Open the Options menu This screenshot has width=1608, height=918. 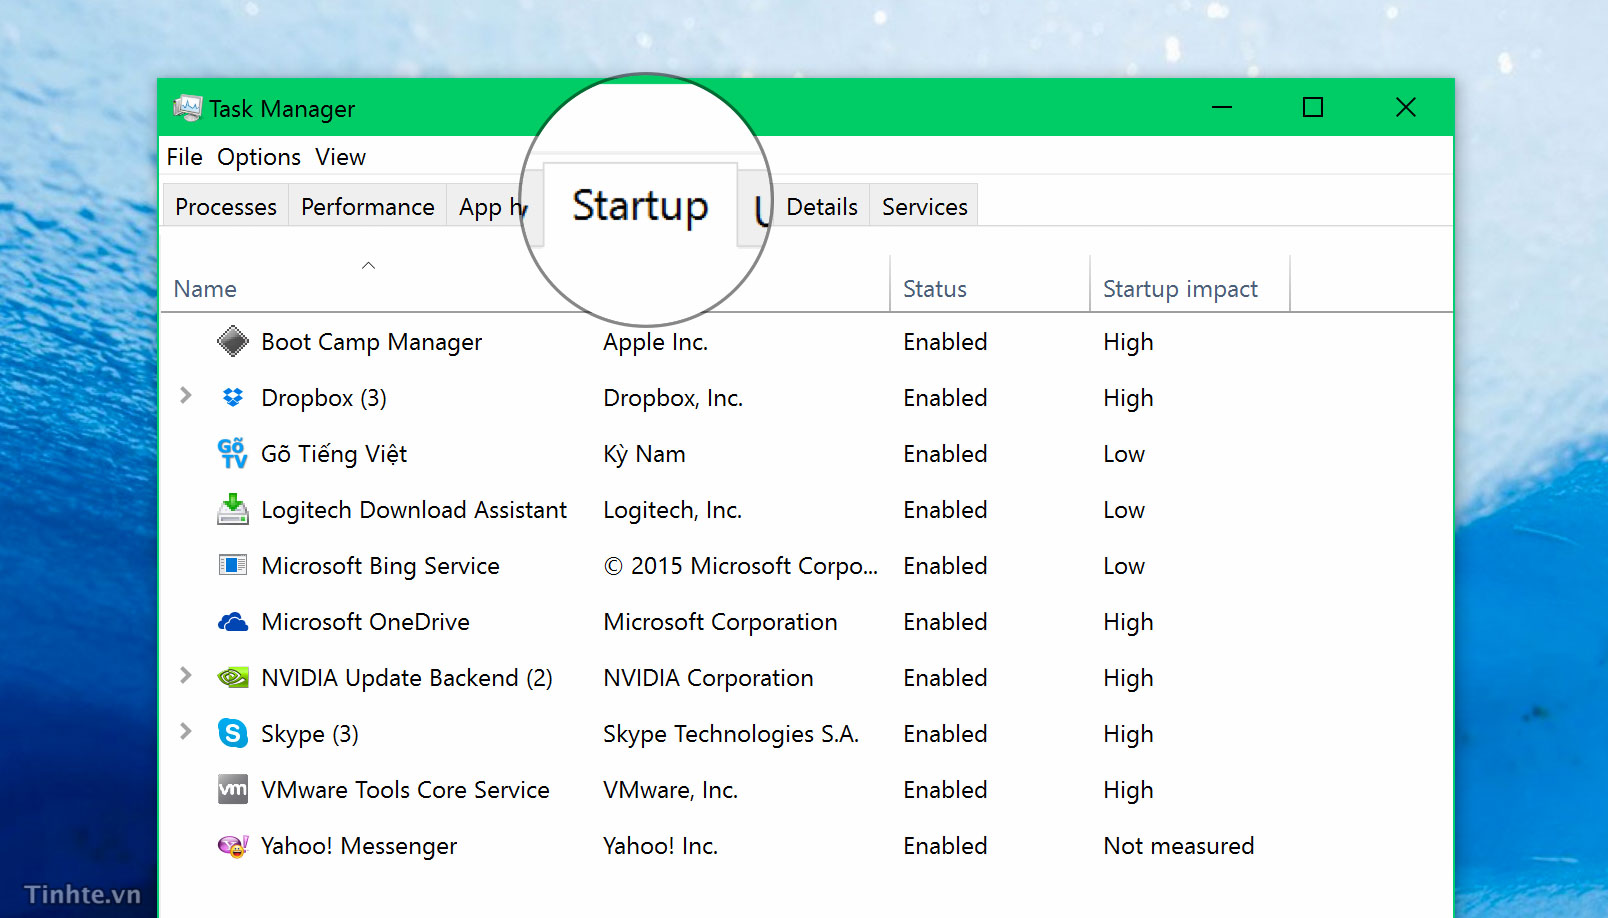coord(259,157)
